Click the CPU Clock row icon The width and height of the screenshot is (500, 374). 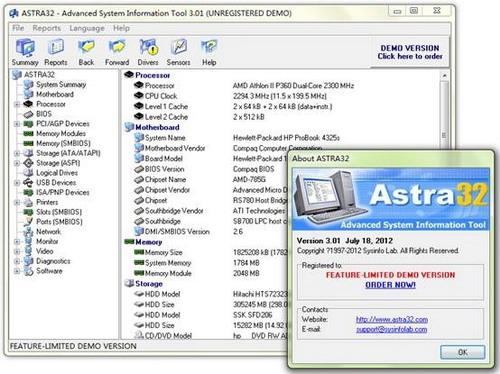(x=139, y=96)
